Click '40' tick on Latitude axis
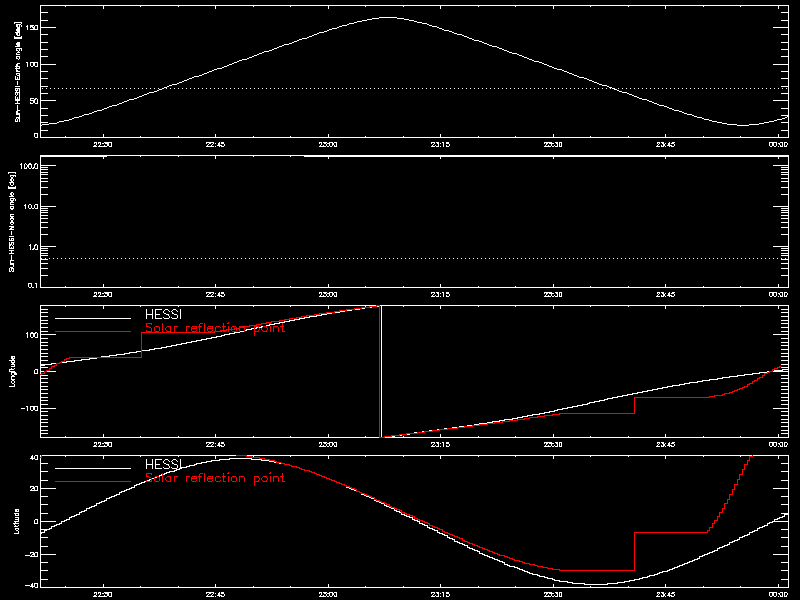This screenshot has width=800, height=600. click(34, 458)
